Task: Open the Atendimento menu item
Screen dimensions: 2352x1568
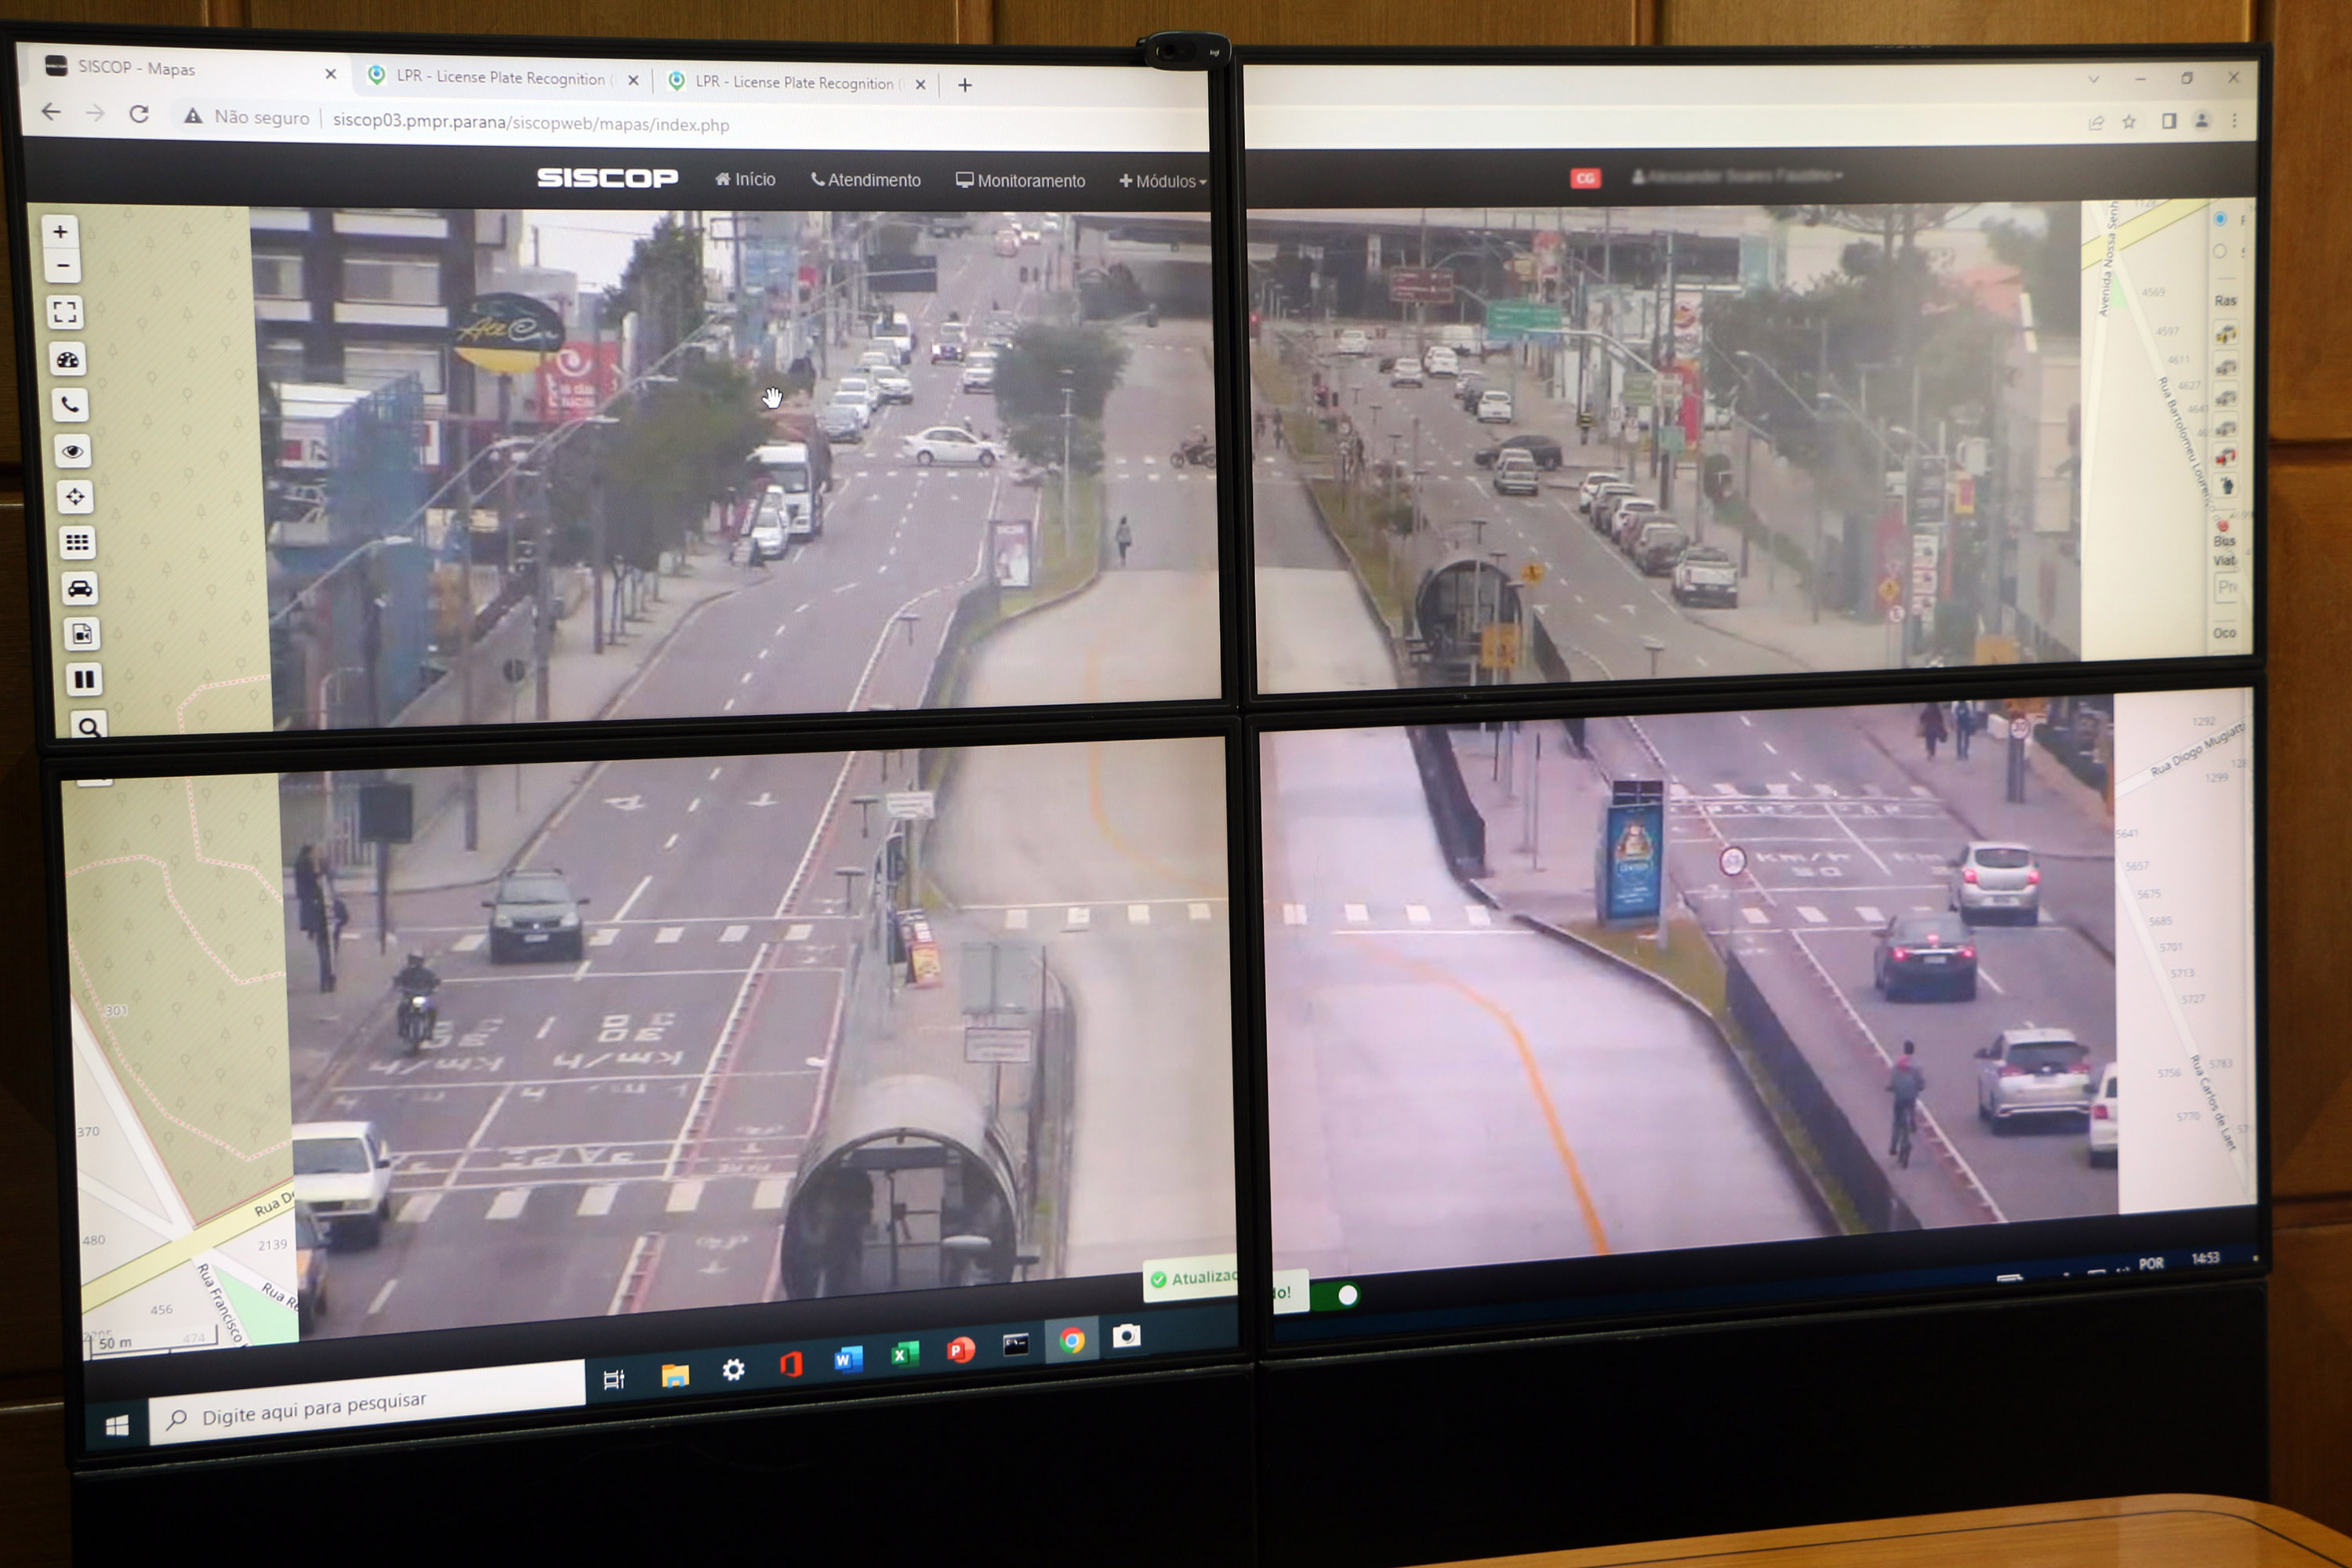Action: pos(865,180)
